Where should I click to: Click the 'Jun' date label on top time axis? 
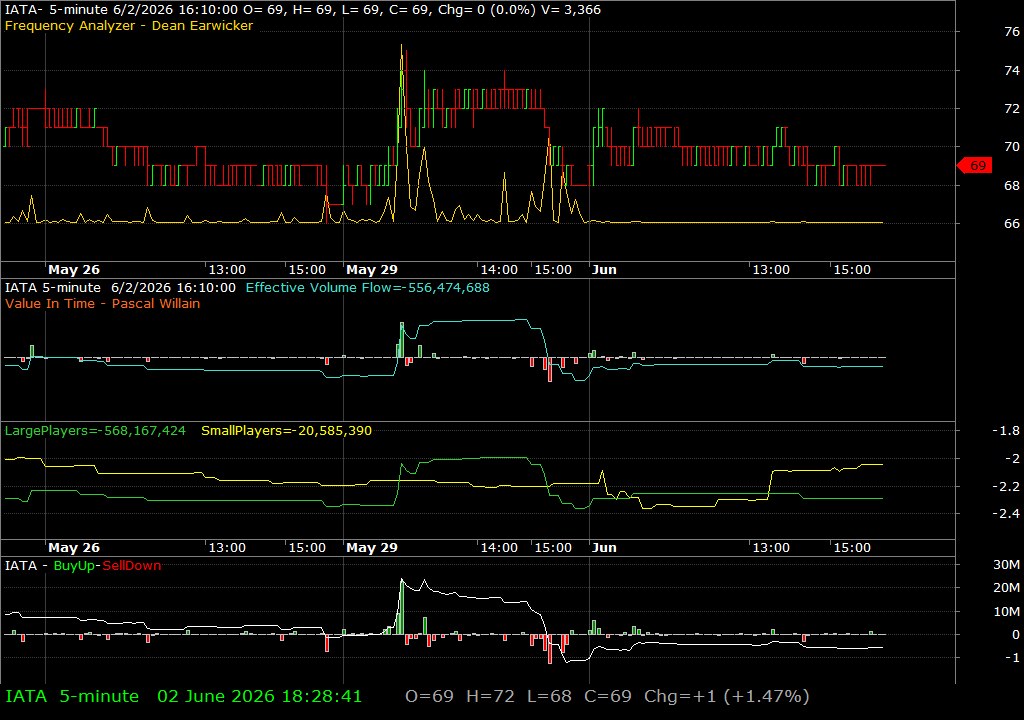point(604,269)
